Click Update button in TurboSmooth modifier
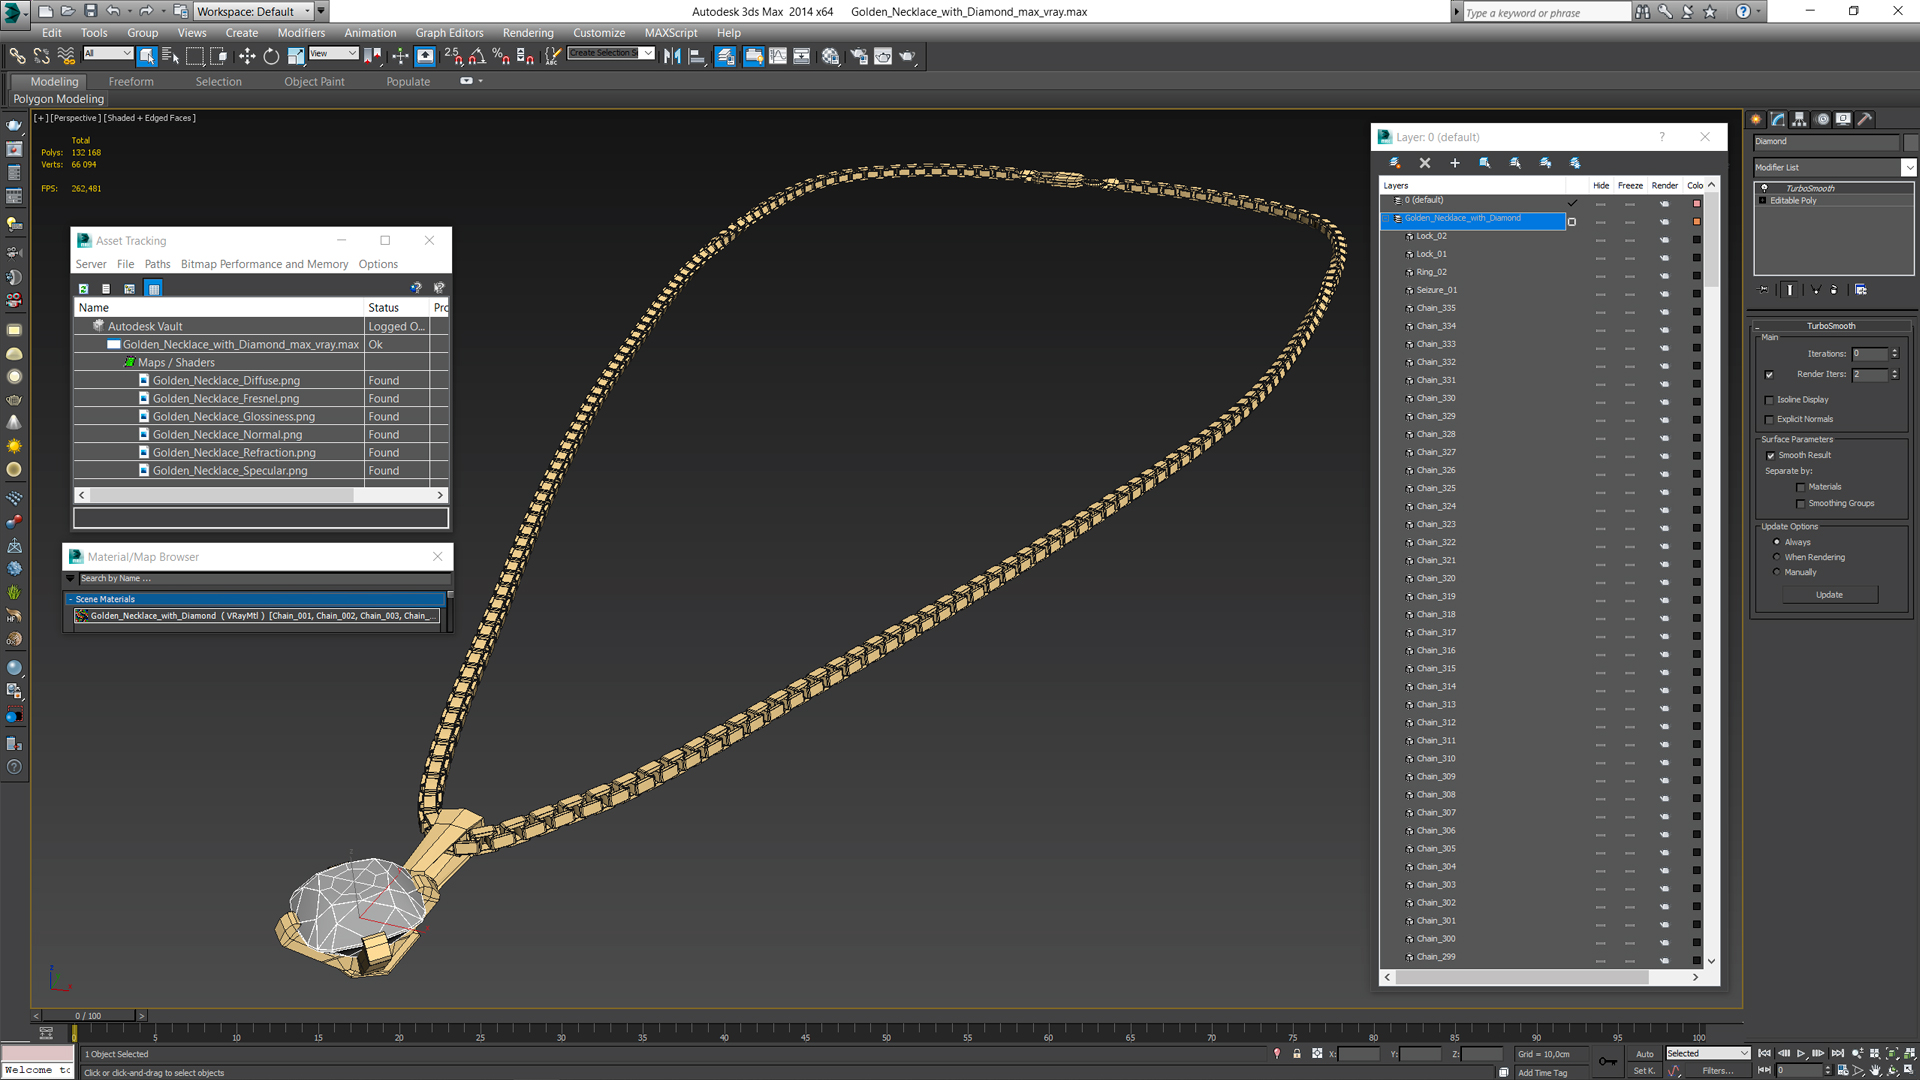The image size is (1920, 1080). coord(1829,595)
